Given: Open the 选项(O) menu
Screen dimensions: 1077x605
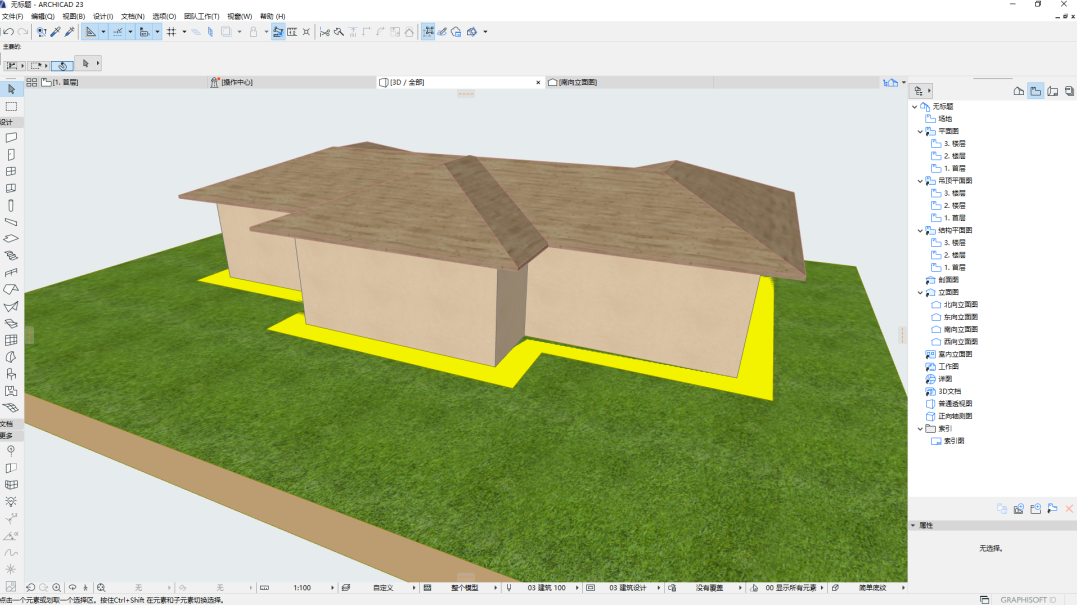Looking at the screenshot, I should (164, 16).
